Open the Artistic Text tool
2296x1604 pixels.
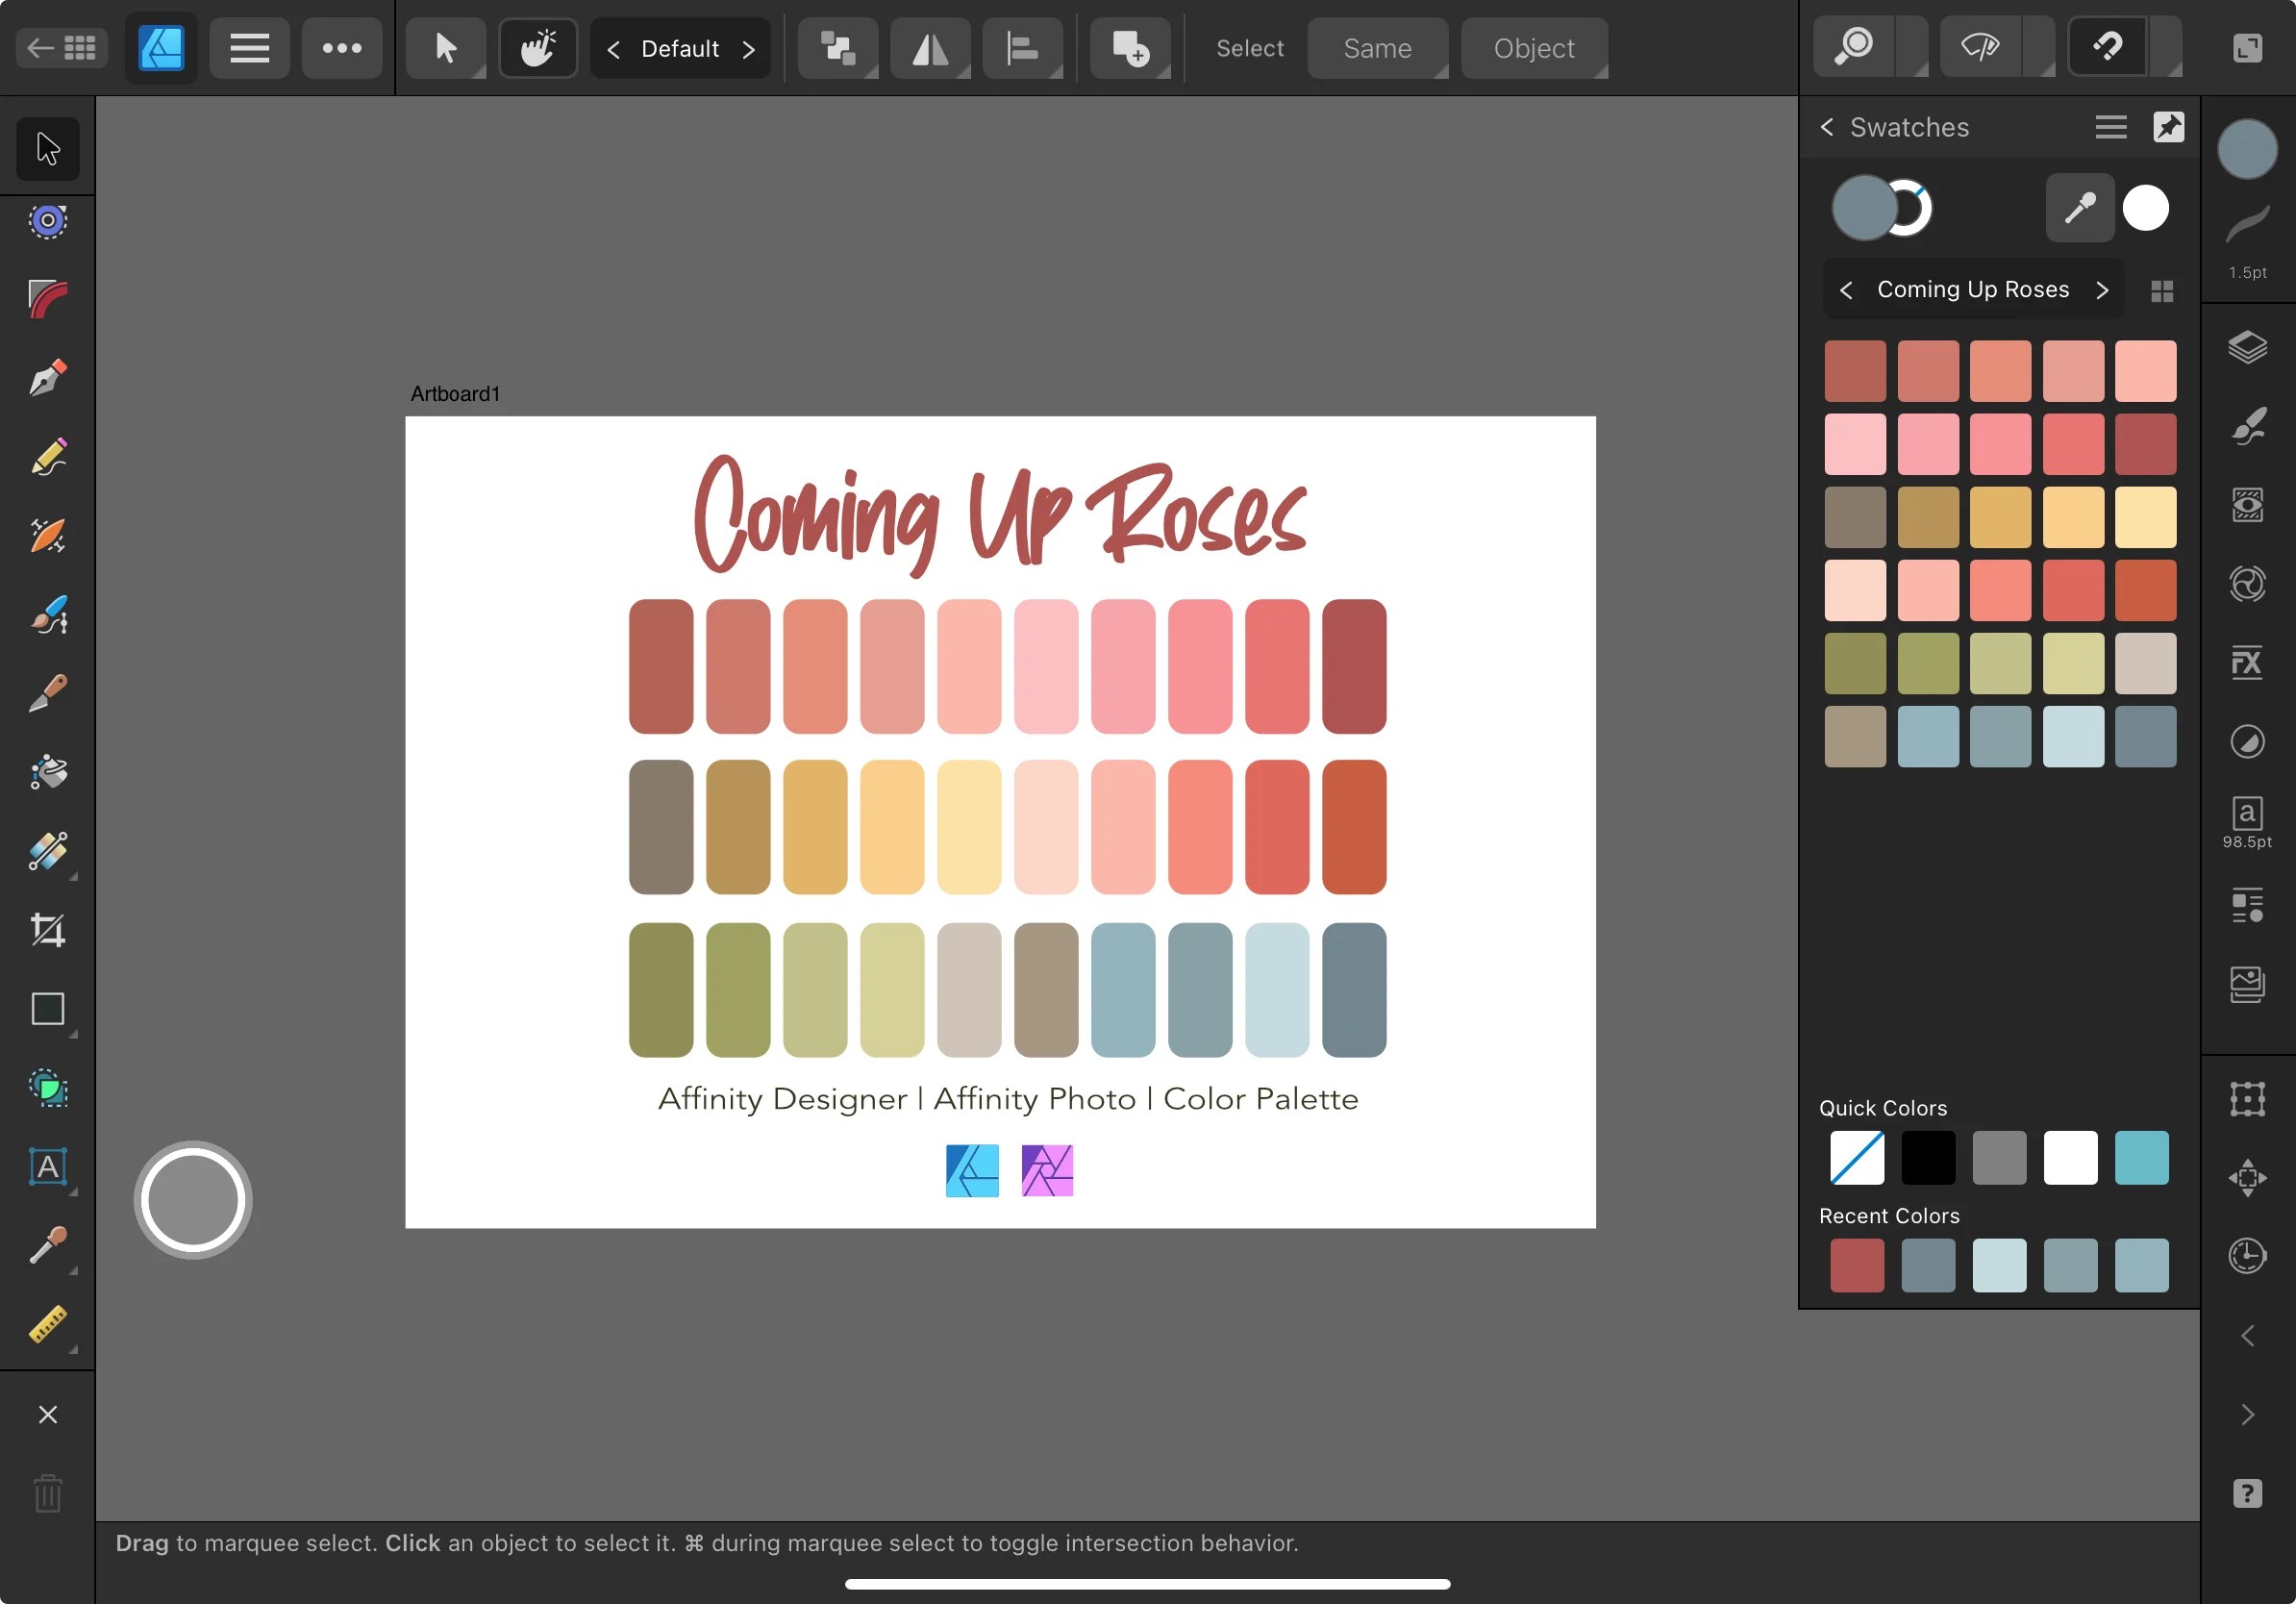click(x=47, y=1167)
